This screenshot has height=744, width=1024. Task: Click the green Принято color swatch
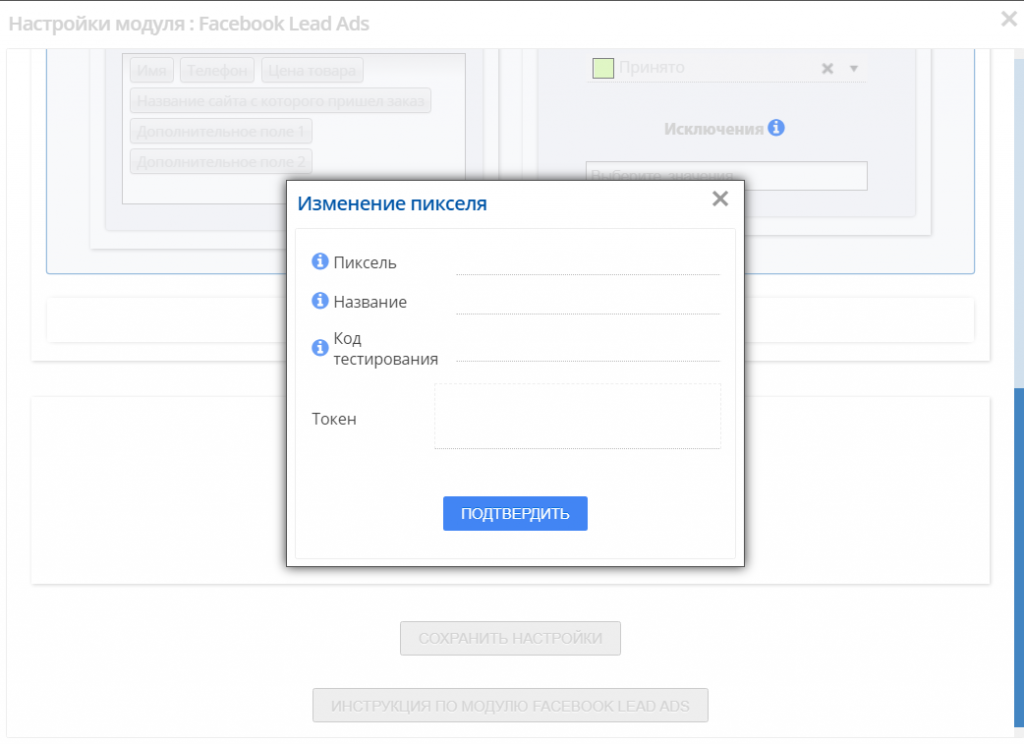(603, 68)
